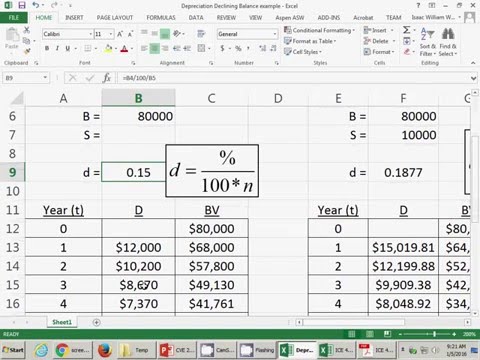The image size is (480, 360).
Task: Click the Undo arrow icon
Action: pos(35,5)
